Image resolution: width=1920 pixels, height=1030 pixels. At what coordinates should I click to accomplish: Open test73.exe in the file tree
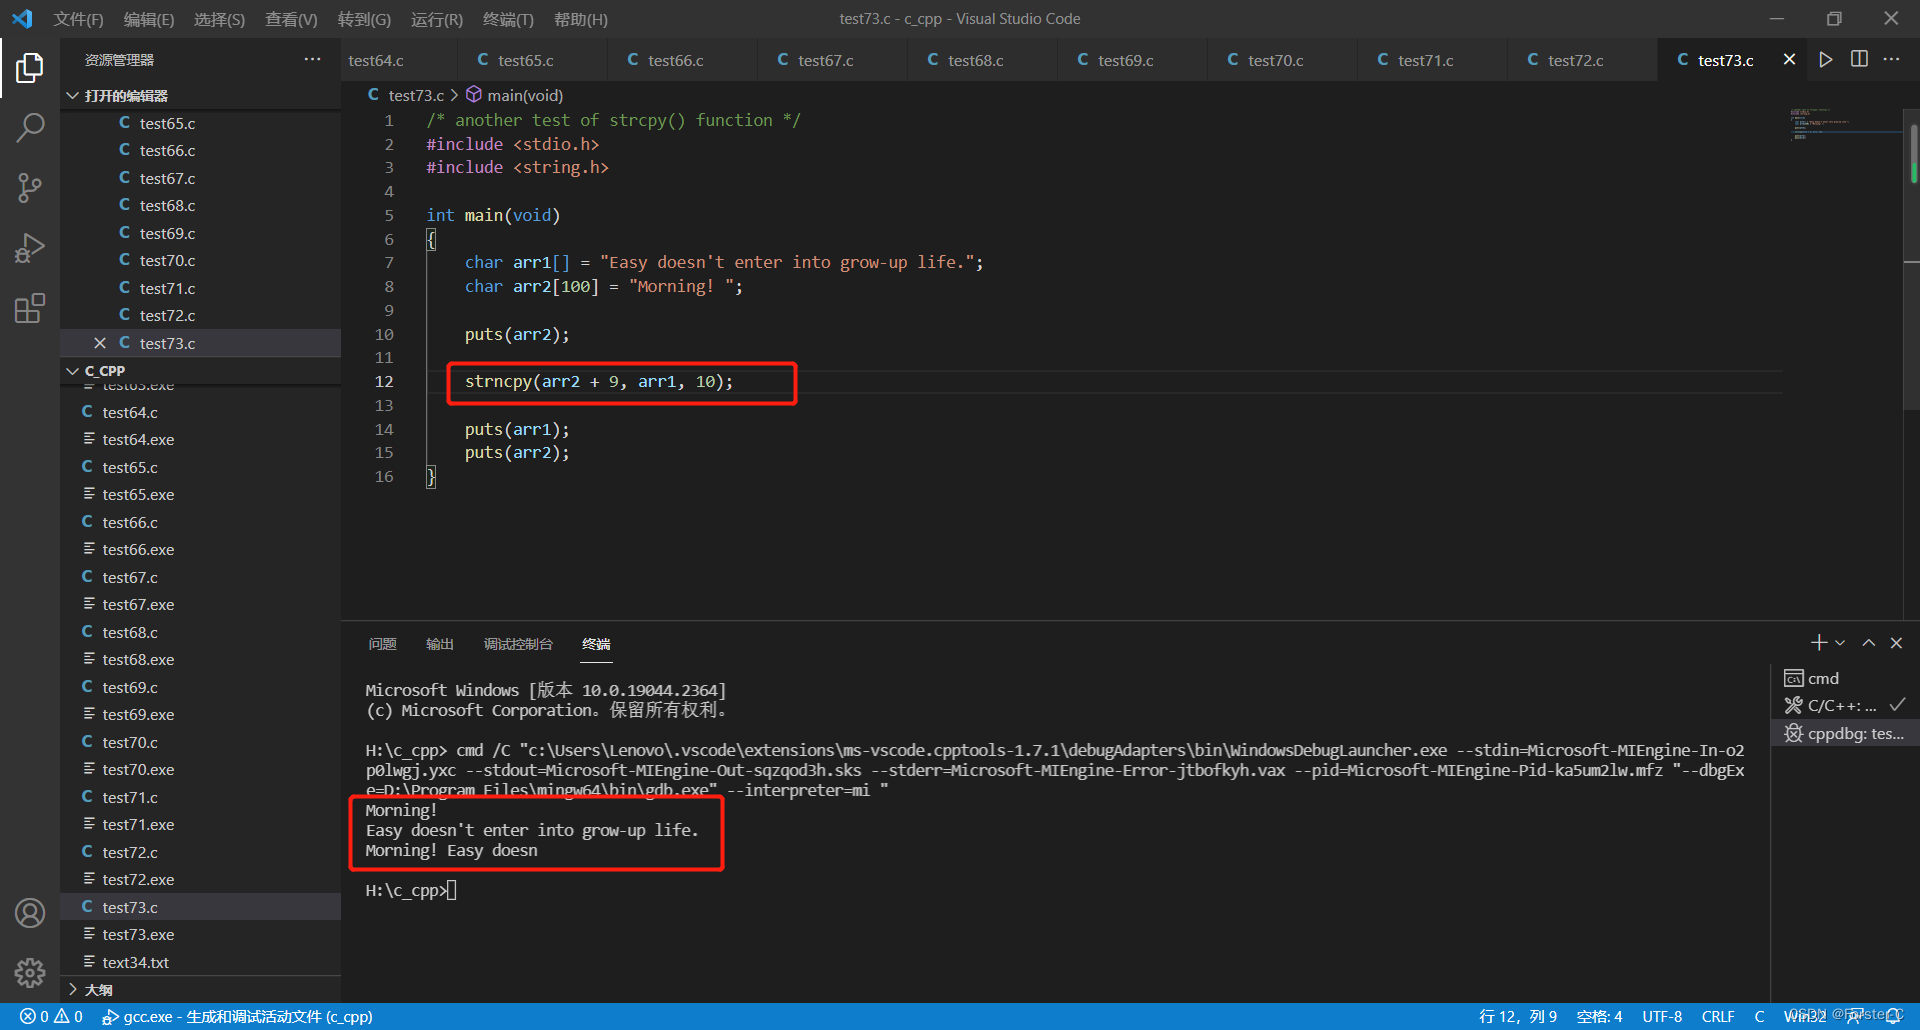click(x=200, y=934)
